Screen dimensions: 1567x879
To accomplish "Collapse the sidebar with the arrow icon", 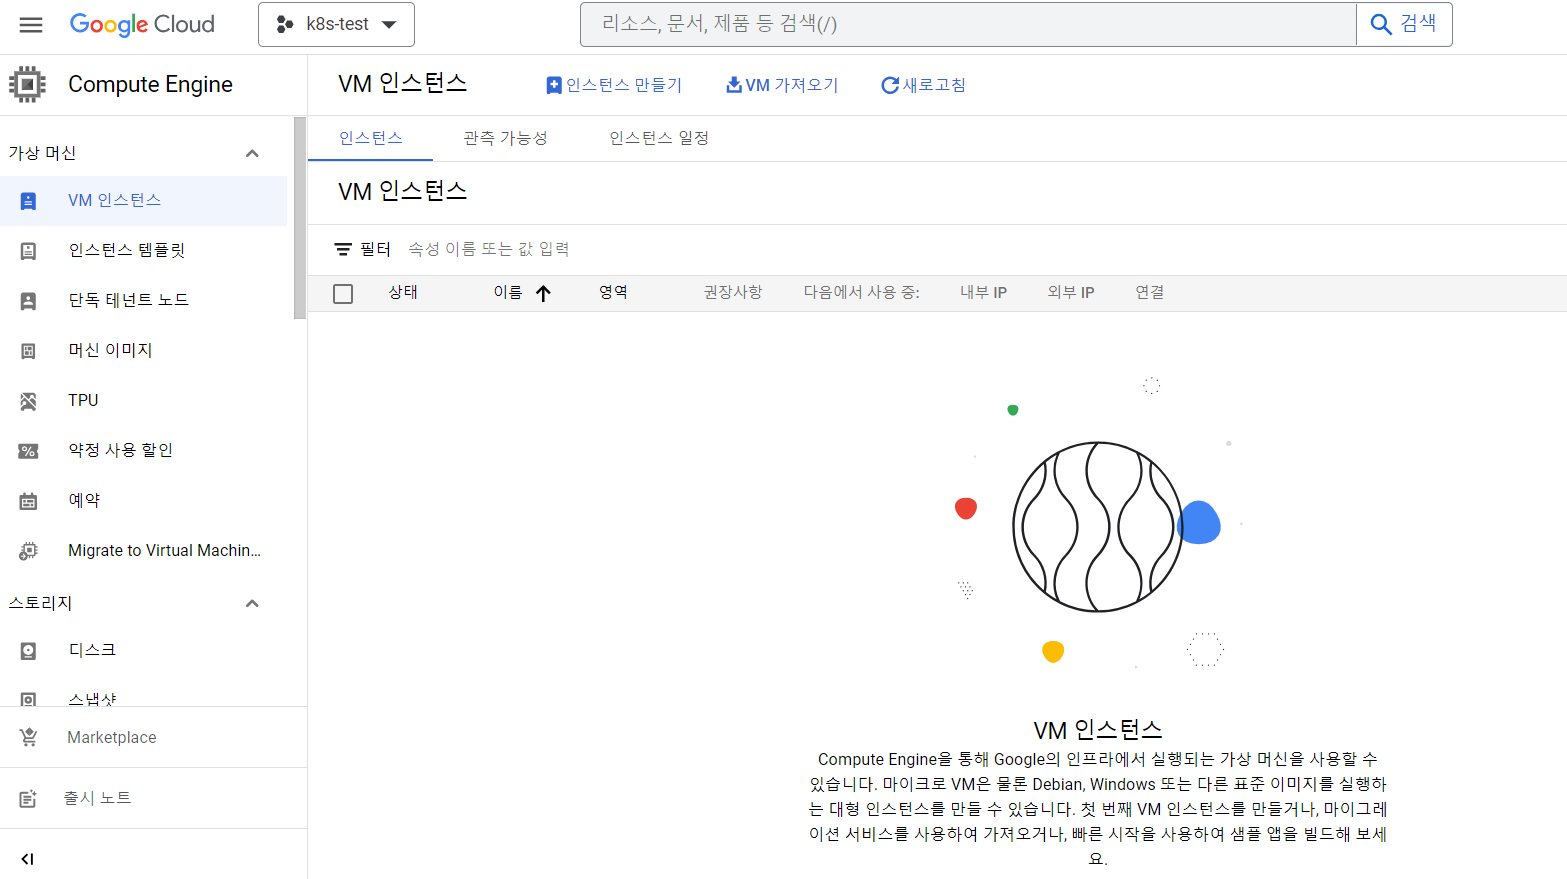I will point(28,859).
